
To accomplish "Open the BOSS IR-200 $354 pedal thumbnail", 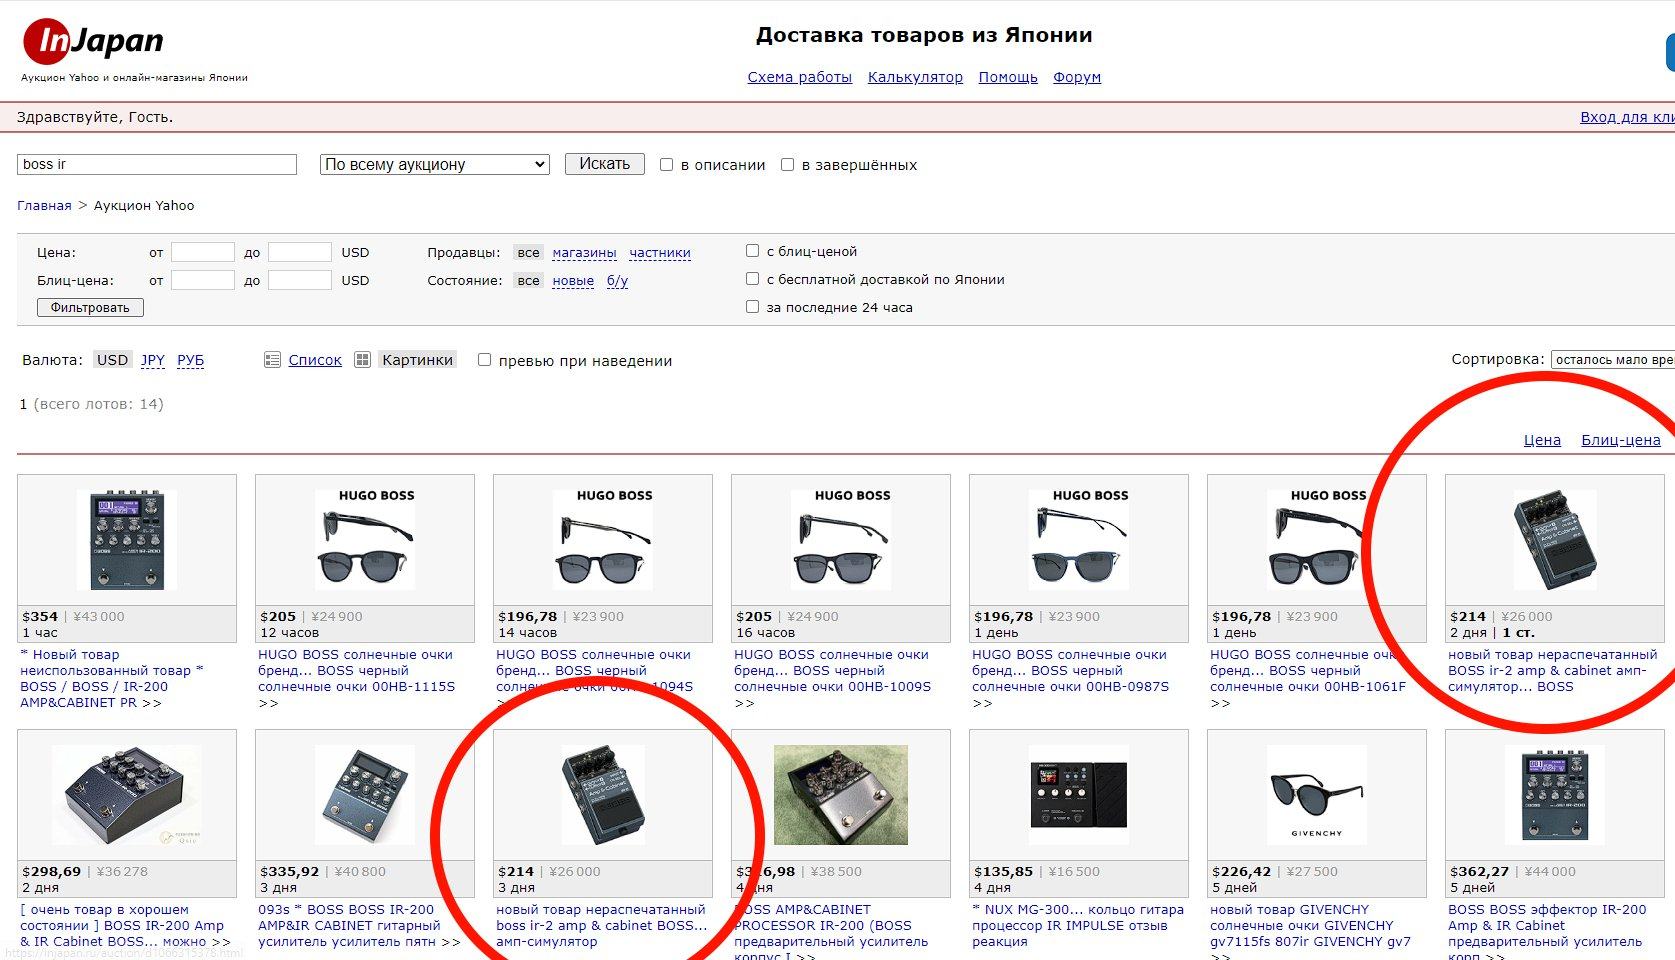I will point(127,540).
